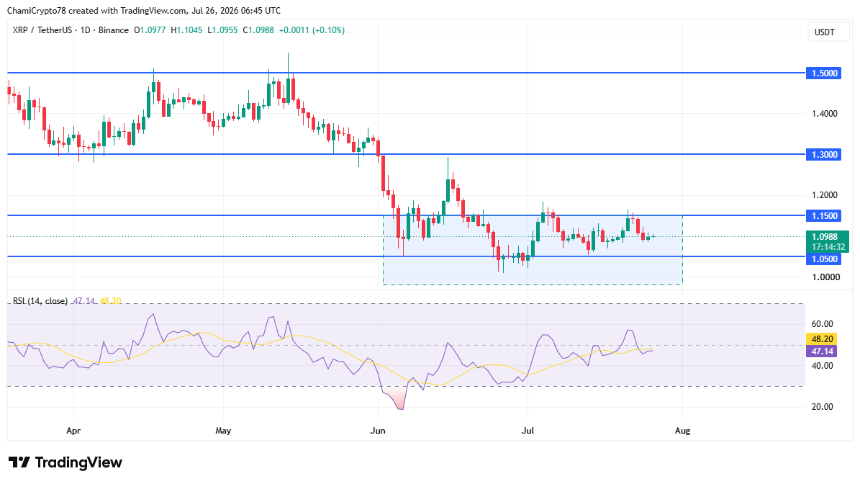Click the open value O1.0977 in header

150,30
